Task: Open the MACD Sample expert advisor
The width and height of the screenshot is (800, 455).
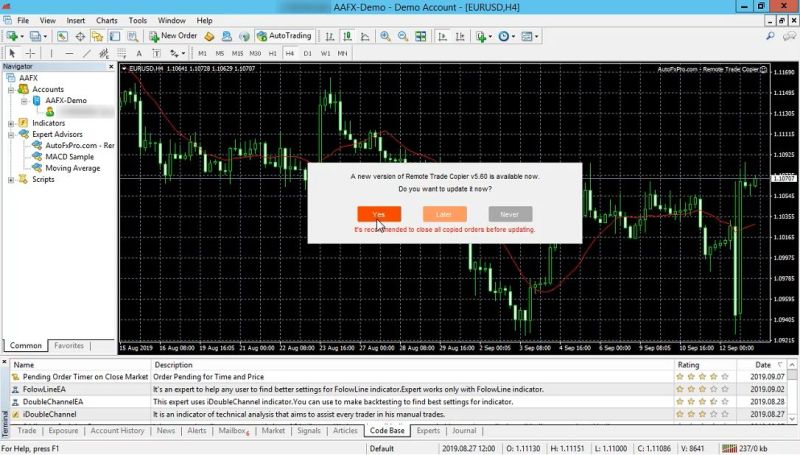Action: (69, 157)
